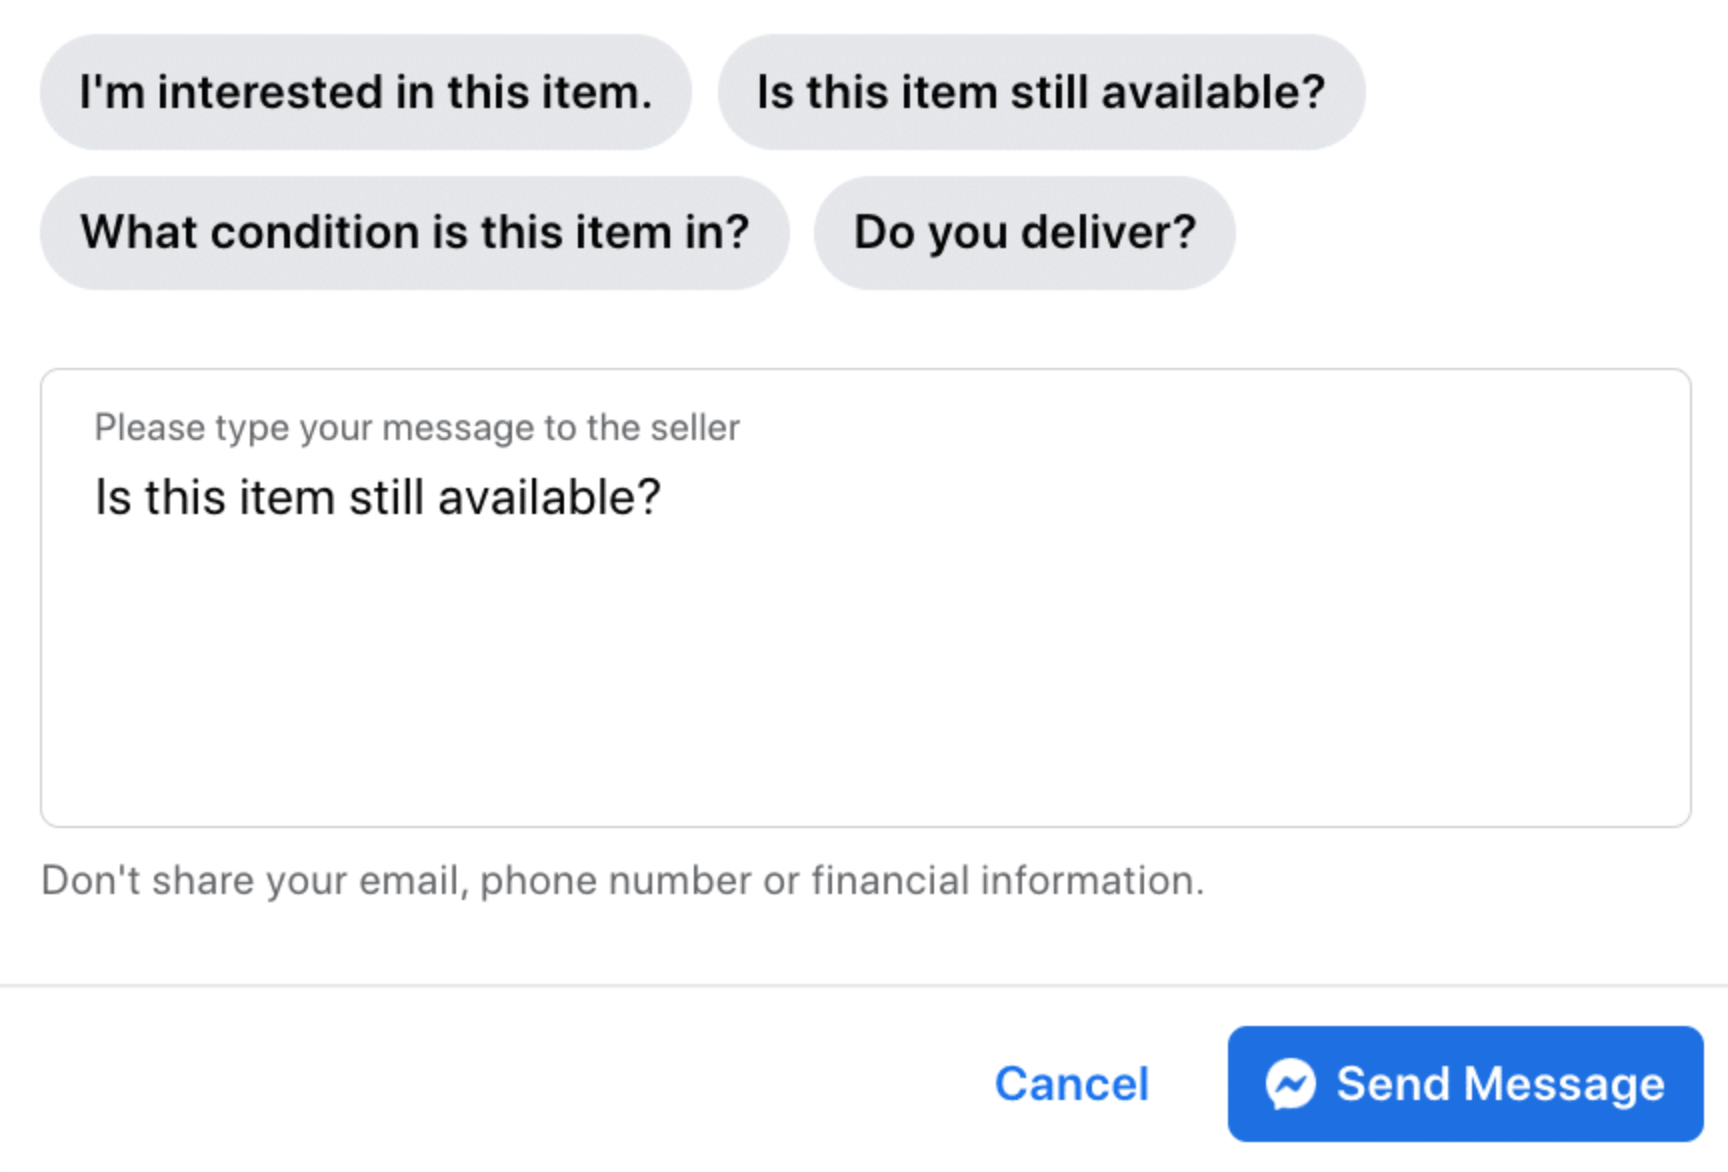Image resolution: width=1728 pixels, height=1172 pixels.
Task: Tap the "Do you deliver?" quick reply
Action: [1024, 233]
